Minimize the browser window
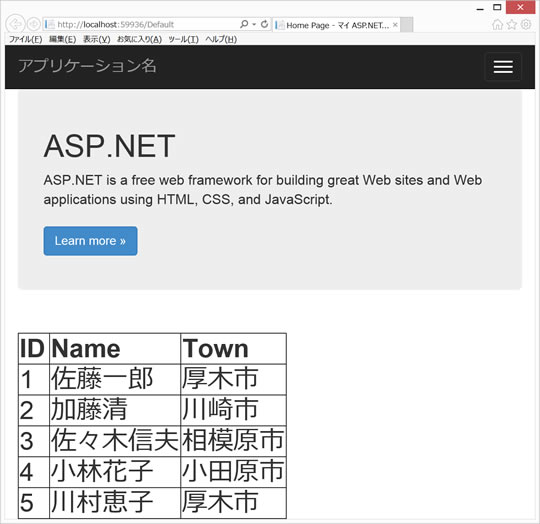 pyautogui.click(x=480, y=8)
